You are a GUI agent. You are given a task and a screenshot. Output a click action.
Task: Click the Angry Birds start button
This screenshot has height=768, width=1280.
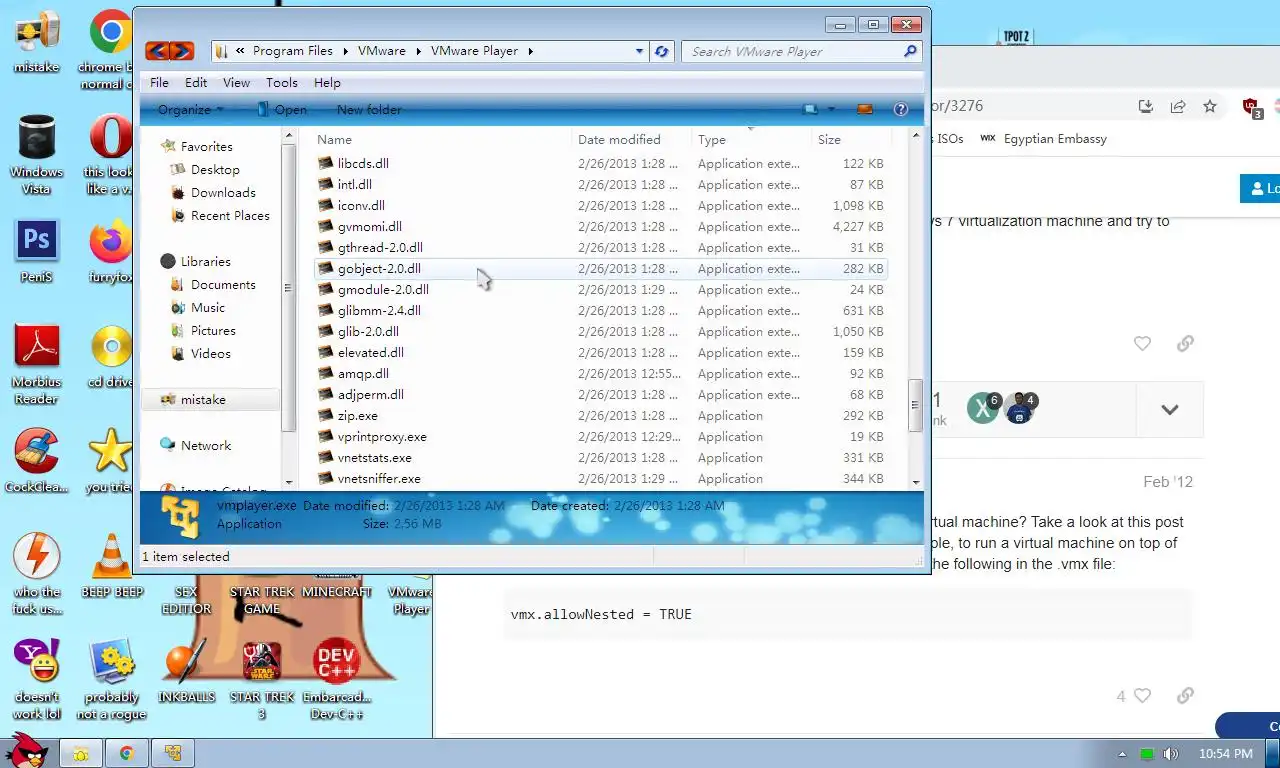[x=27, y=751]
